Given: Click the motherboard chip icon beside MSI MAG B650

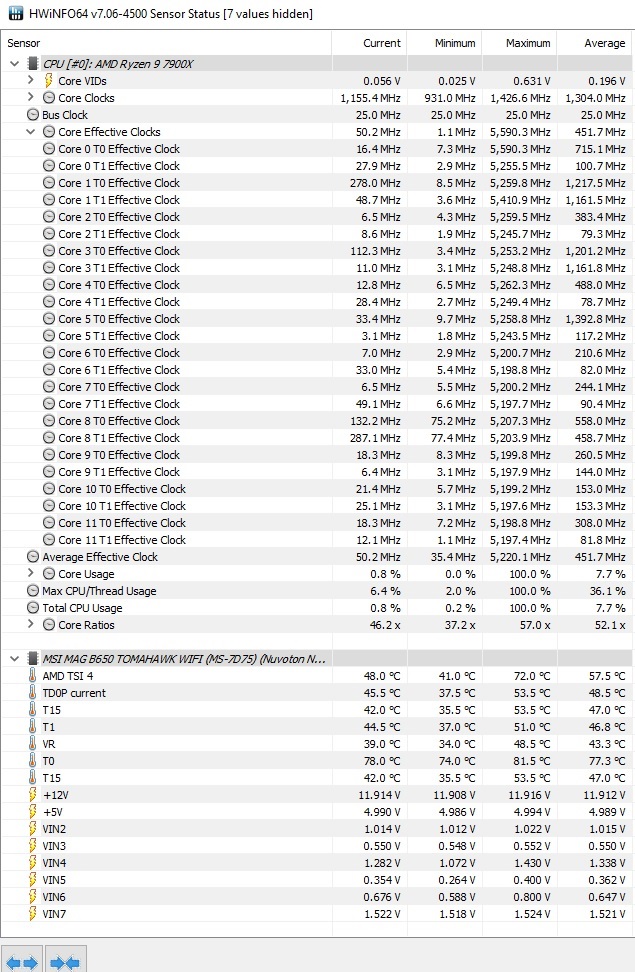Looking at the screenshot, I should tap(32, 659).
